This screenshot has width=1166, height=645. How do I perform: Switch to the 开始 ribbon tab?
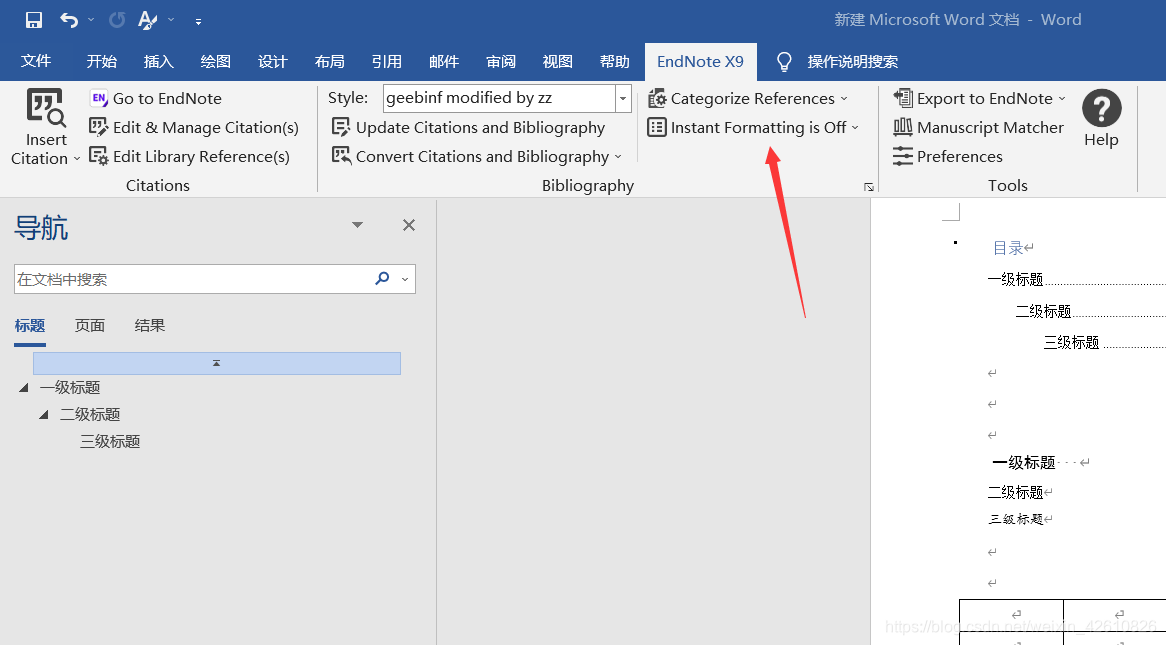[101, 61]
